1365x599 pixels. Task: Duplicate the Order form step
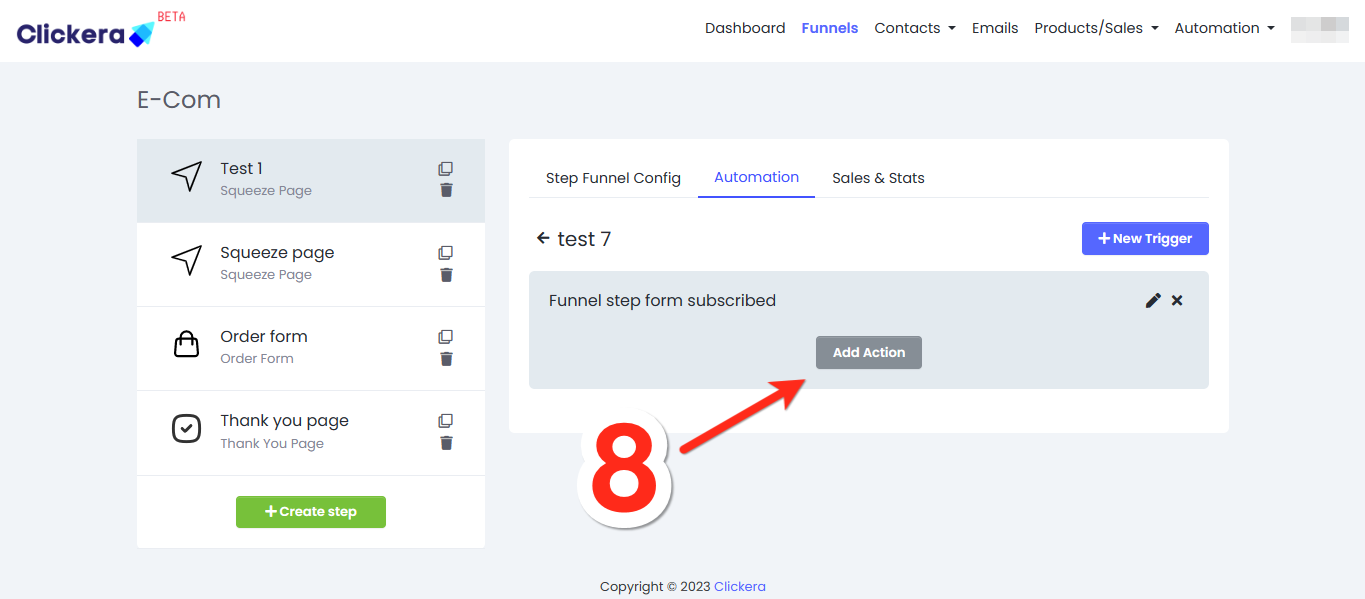(x=446, y=337)
